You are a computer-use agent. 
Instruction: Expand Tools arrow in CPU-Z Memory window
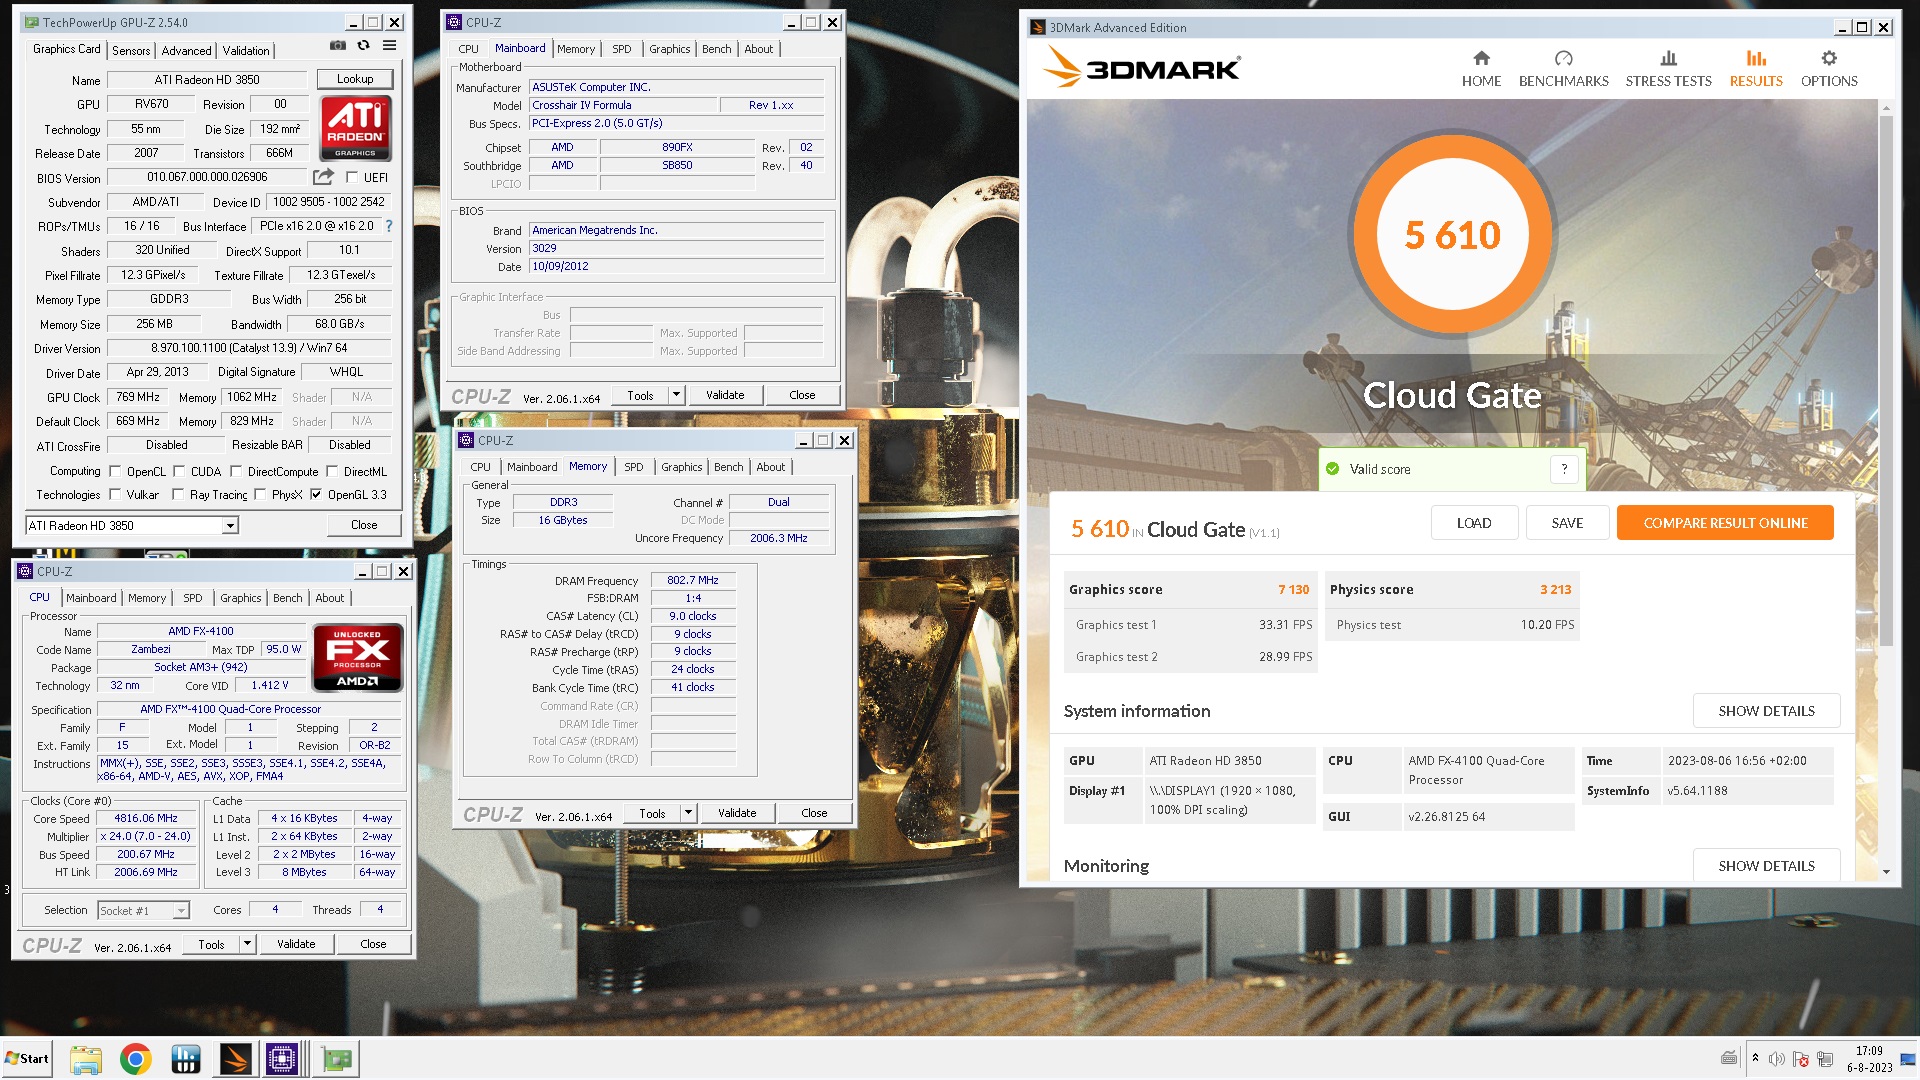pyautogui.click(x=688, y=813)
